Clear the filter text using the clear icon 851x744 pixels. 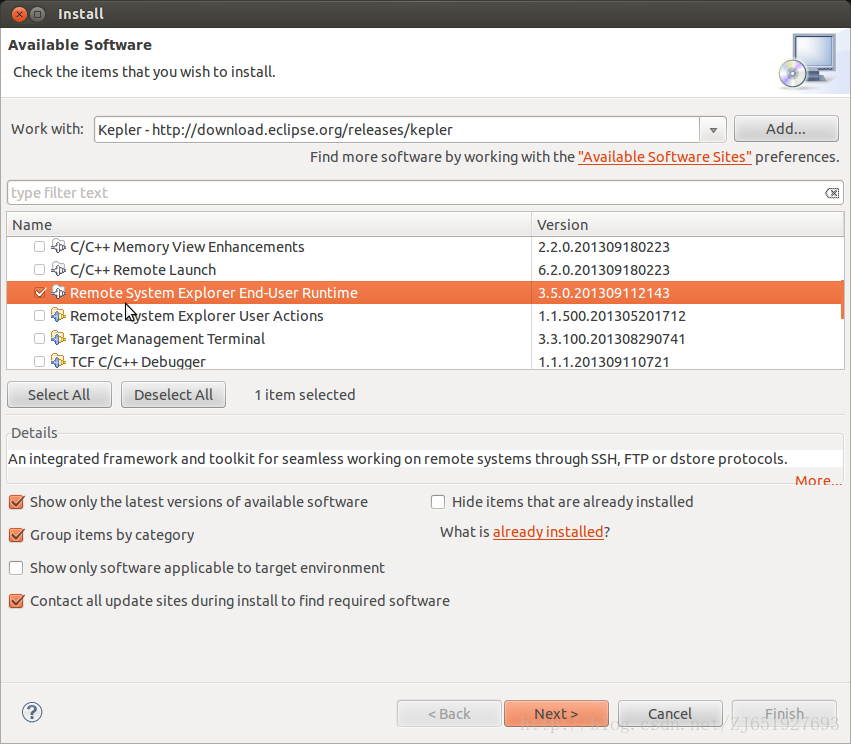pos(832,193)
